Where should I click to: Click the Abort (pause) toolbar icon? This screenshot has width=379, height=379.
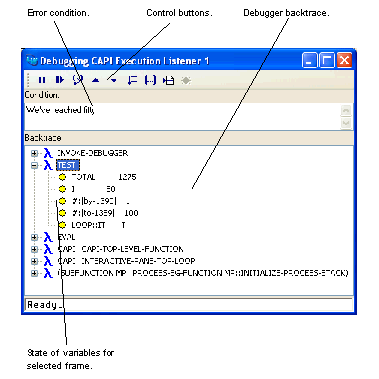click(42, 80)
